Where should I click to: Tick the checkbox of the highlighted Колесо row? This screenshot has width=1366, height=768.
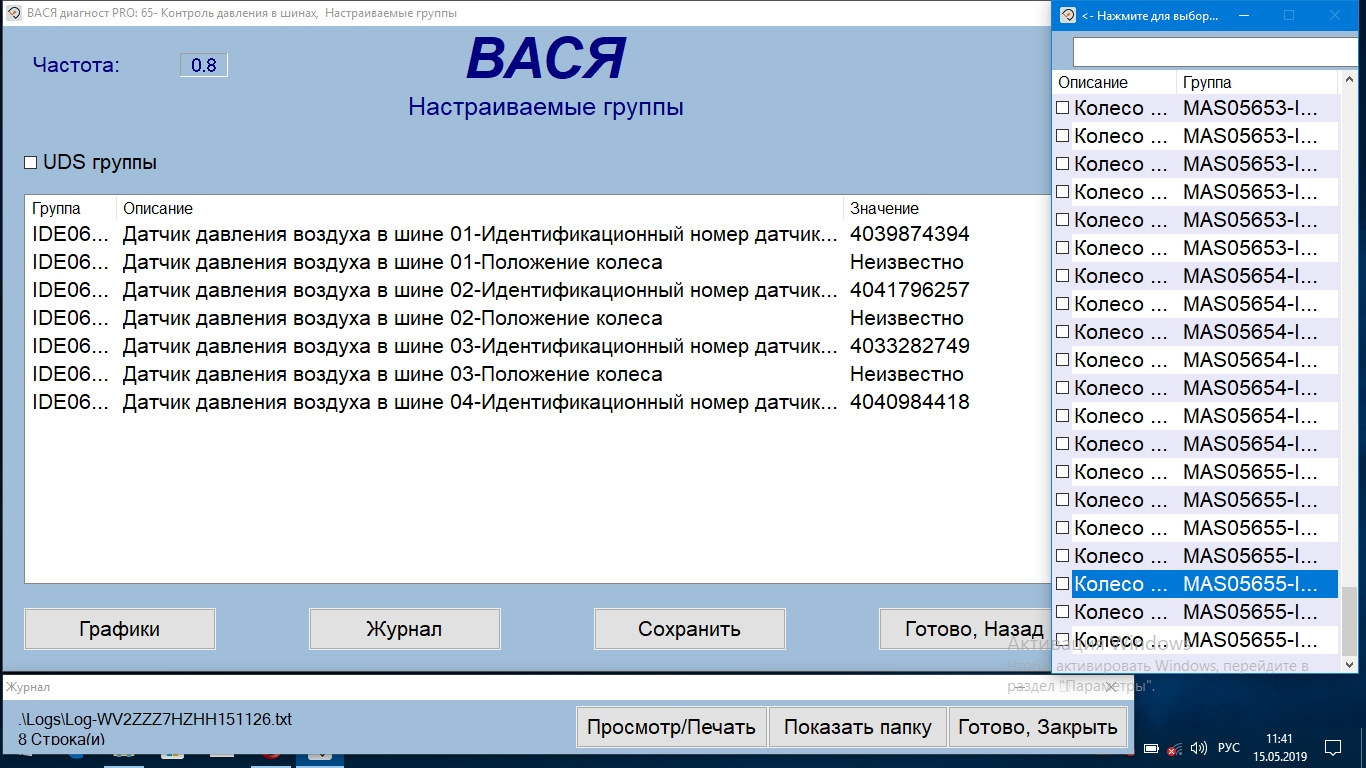[x=1063, y=584]
